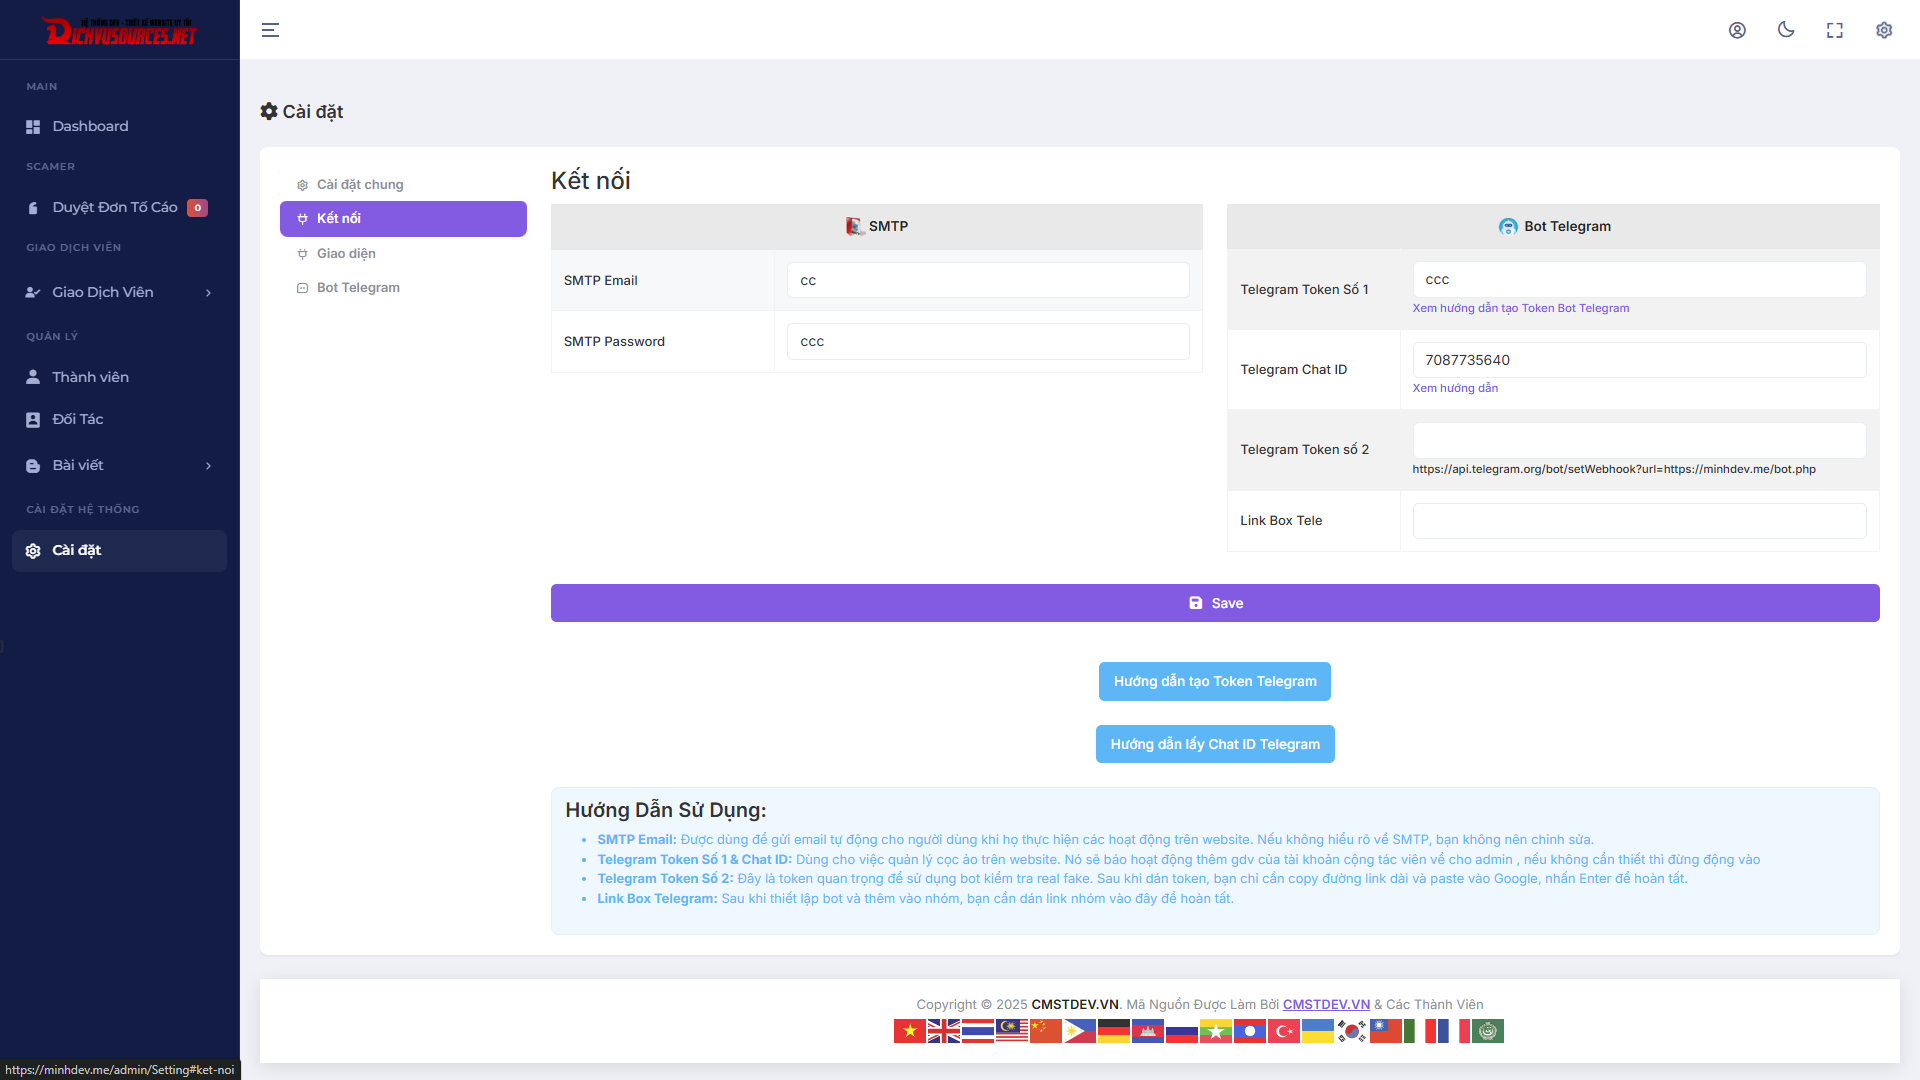Click the Turkey flag icon

click(x=1283, y=1031)
